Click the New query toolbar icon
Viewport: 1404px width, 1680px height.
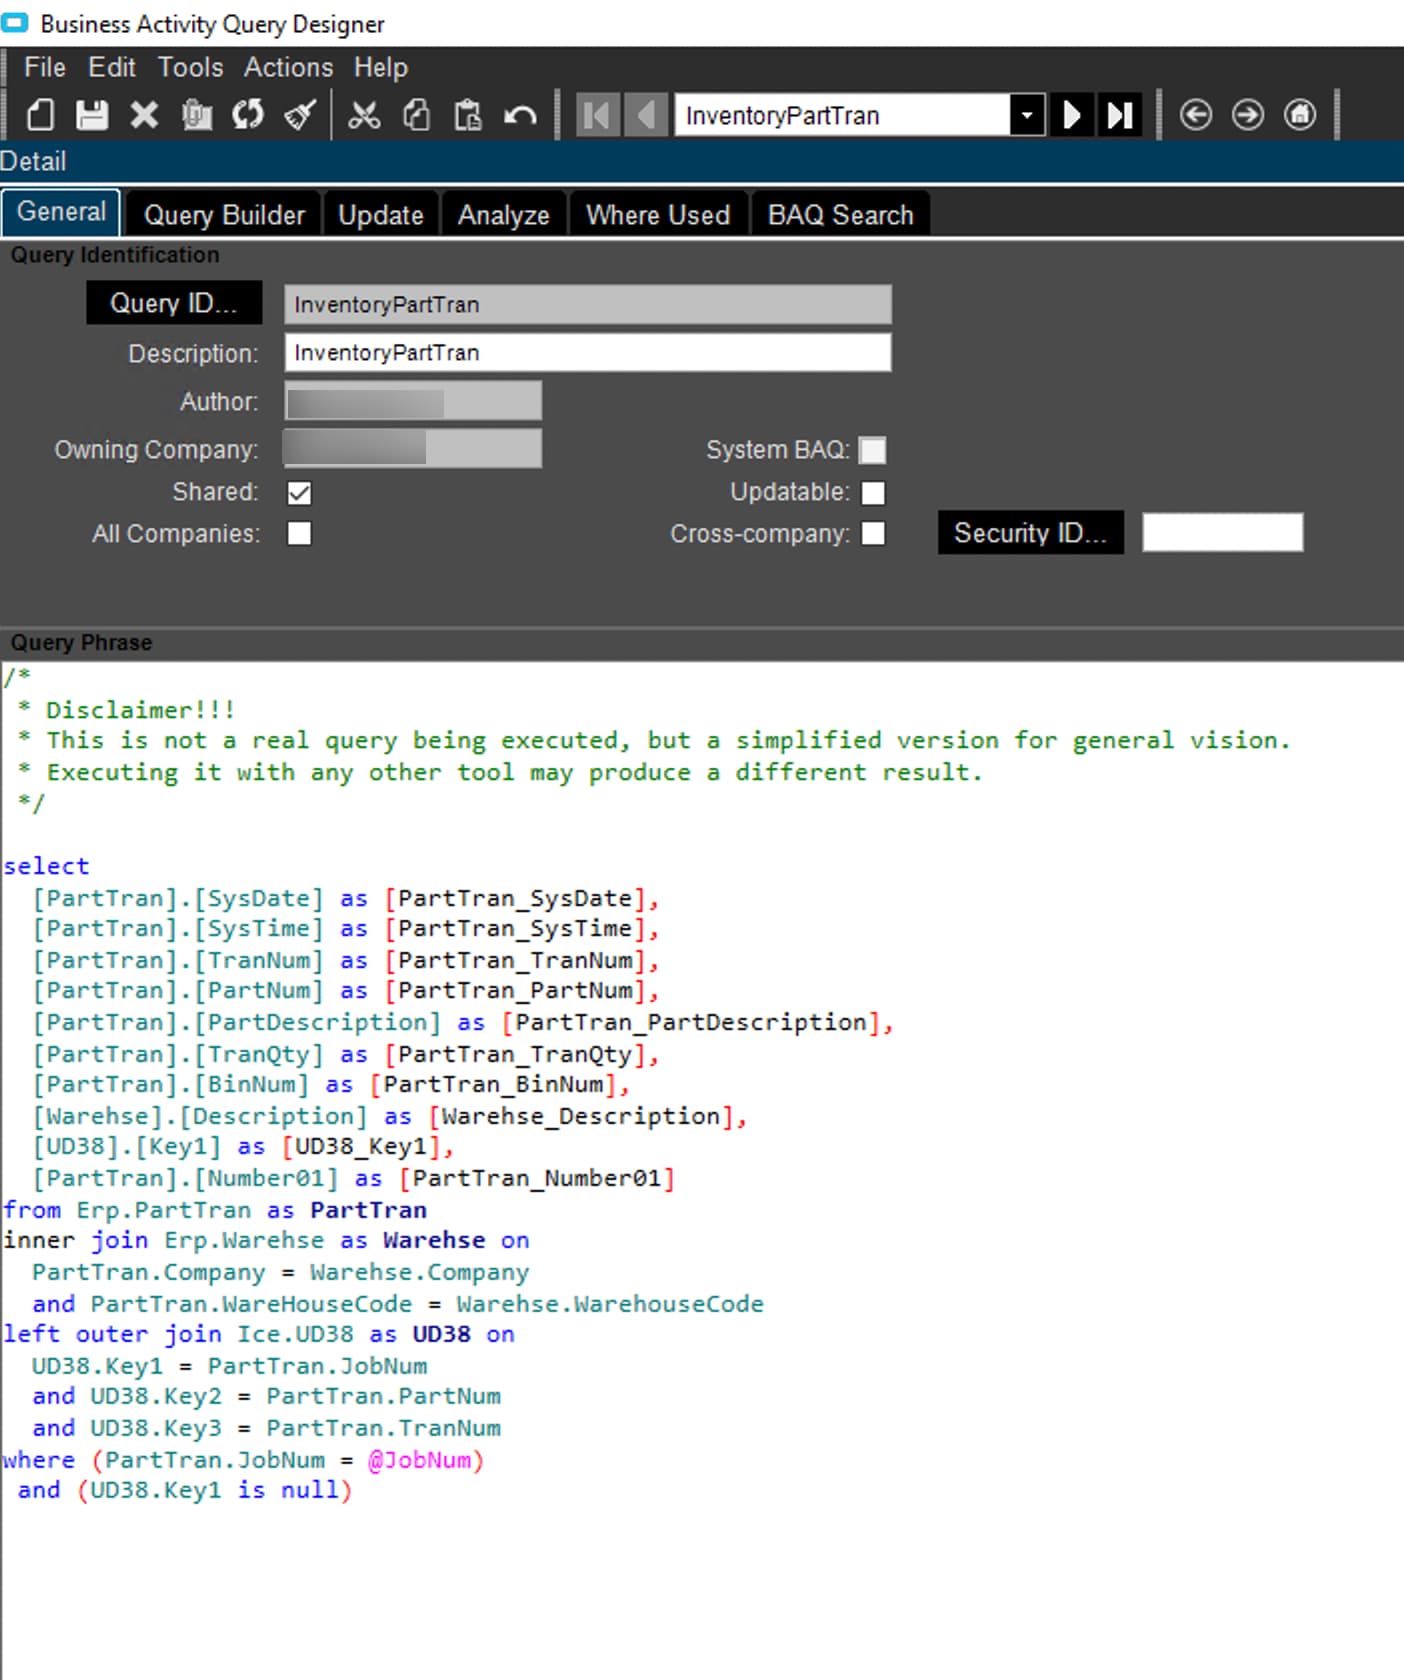click(x=40, y=115)
